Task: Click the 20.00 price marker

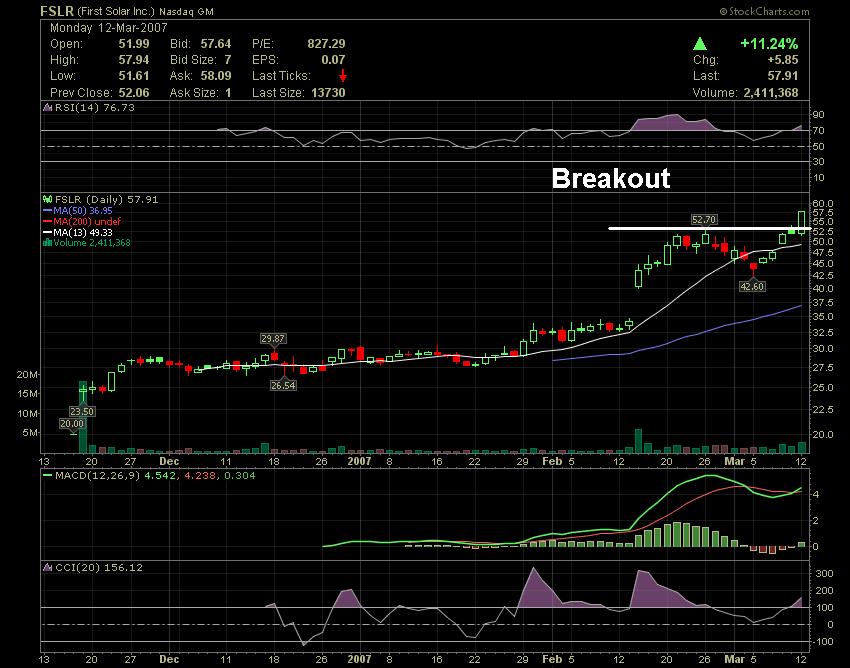Action: (72, 424)
